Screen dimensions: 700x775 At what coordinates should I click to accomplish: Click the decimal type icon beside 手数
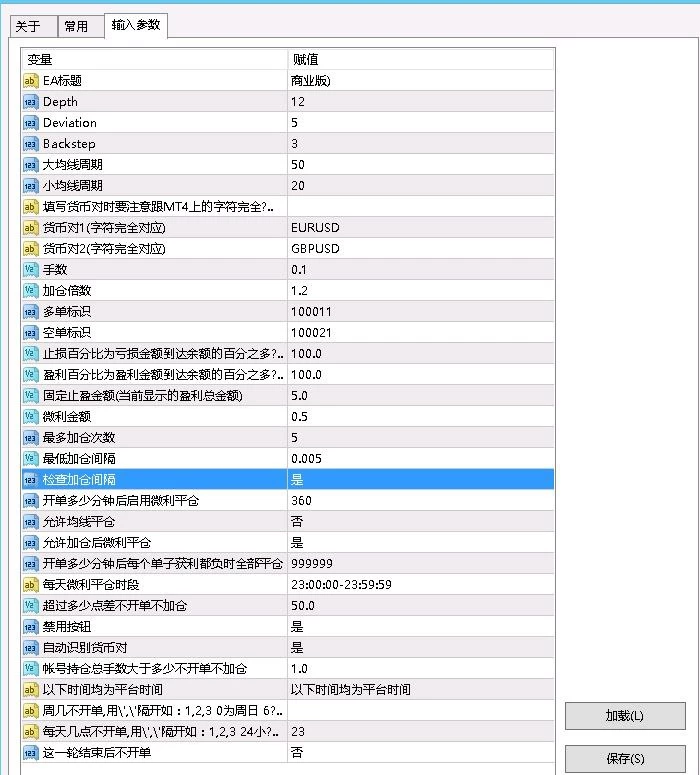[30, 270]
